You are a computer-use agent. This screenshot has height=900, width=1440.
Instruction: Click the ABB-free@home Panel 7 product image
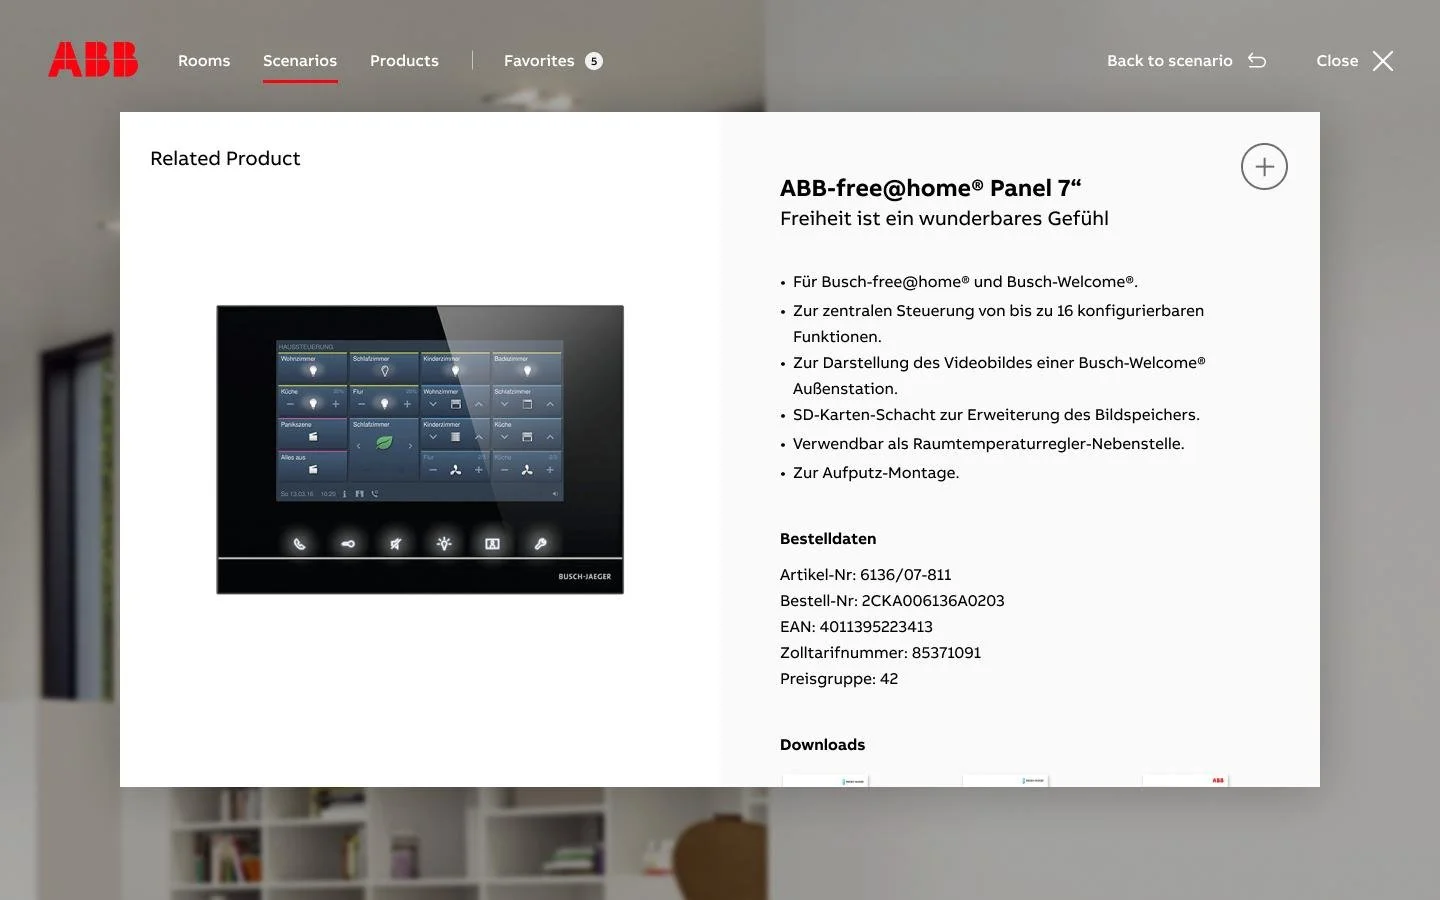[x=420, y=450]
